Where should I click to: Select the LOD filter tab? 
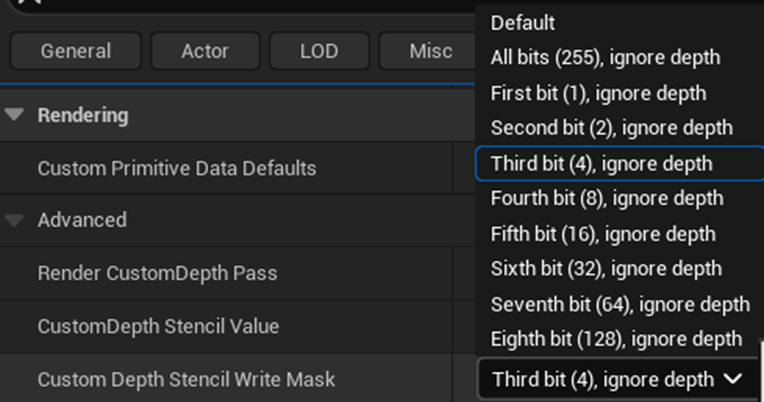319,51
